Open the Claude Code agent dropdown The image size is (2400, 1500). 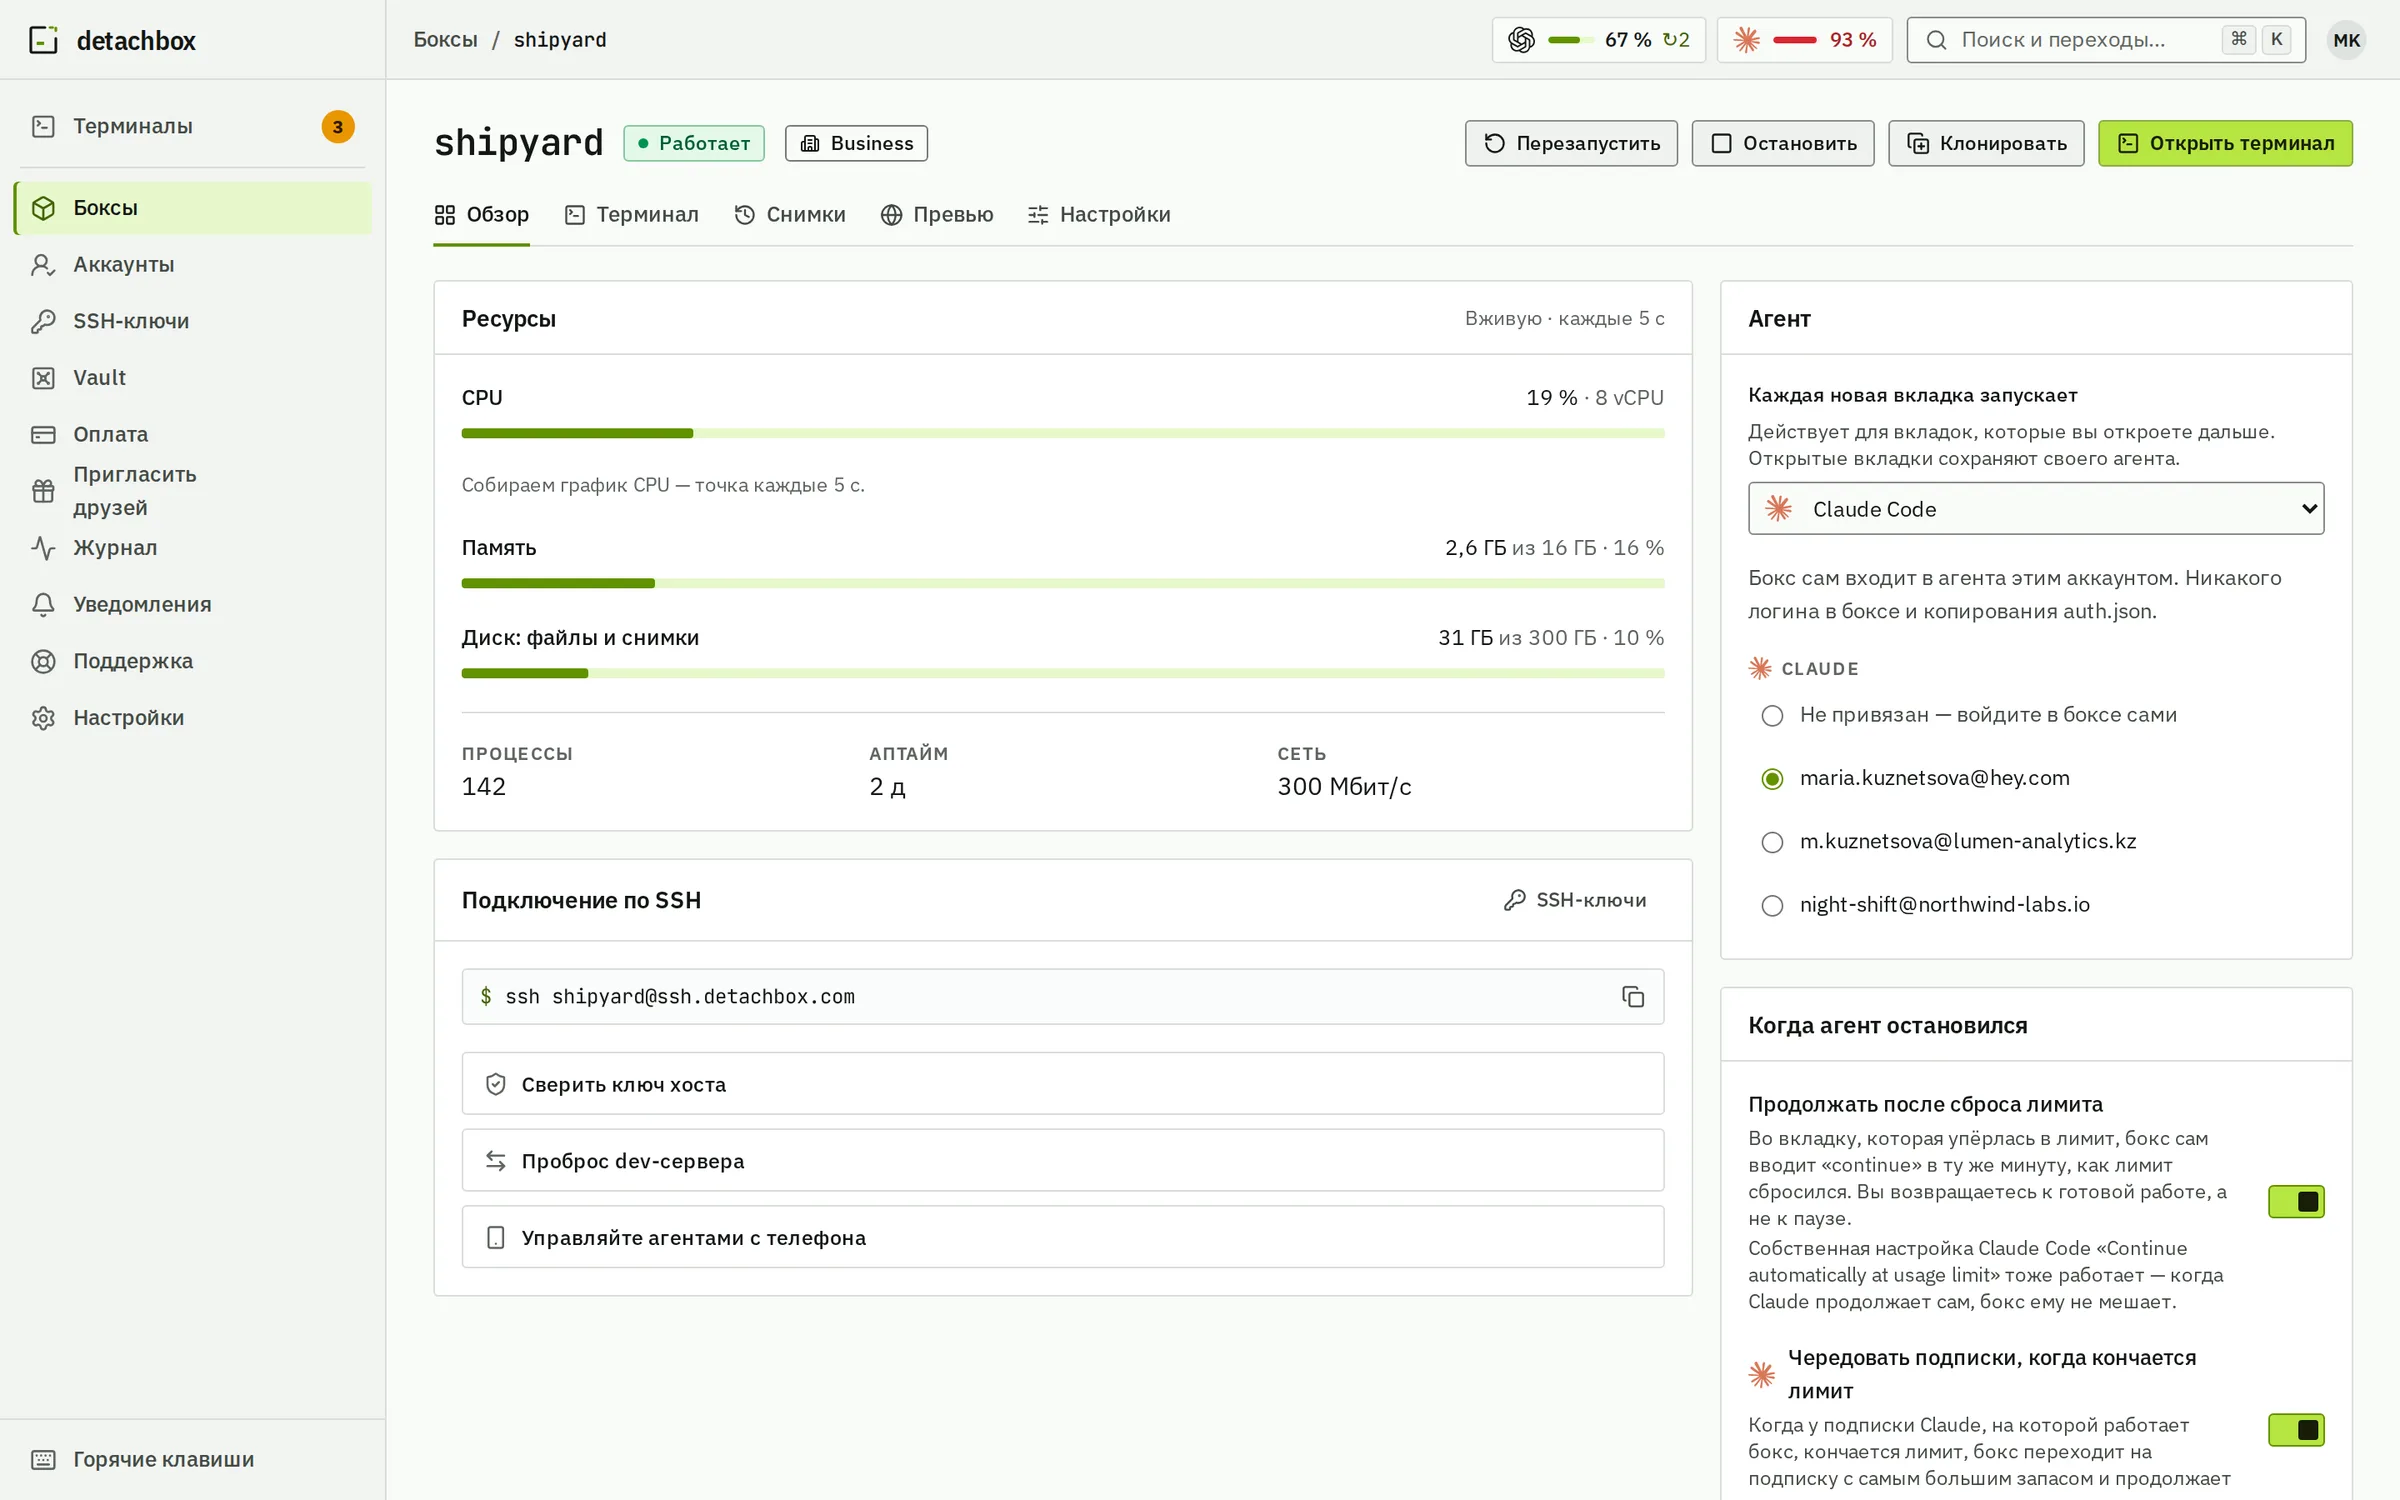click(x=2036, y=509)
